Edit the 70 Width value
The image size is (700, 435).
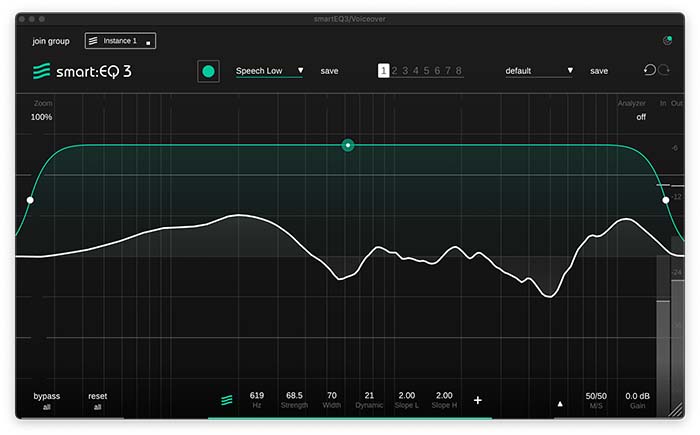(x=332, y=396)
